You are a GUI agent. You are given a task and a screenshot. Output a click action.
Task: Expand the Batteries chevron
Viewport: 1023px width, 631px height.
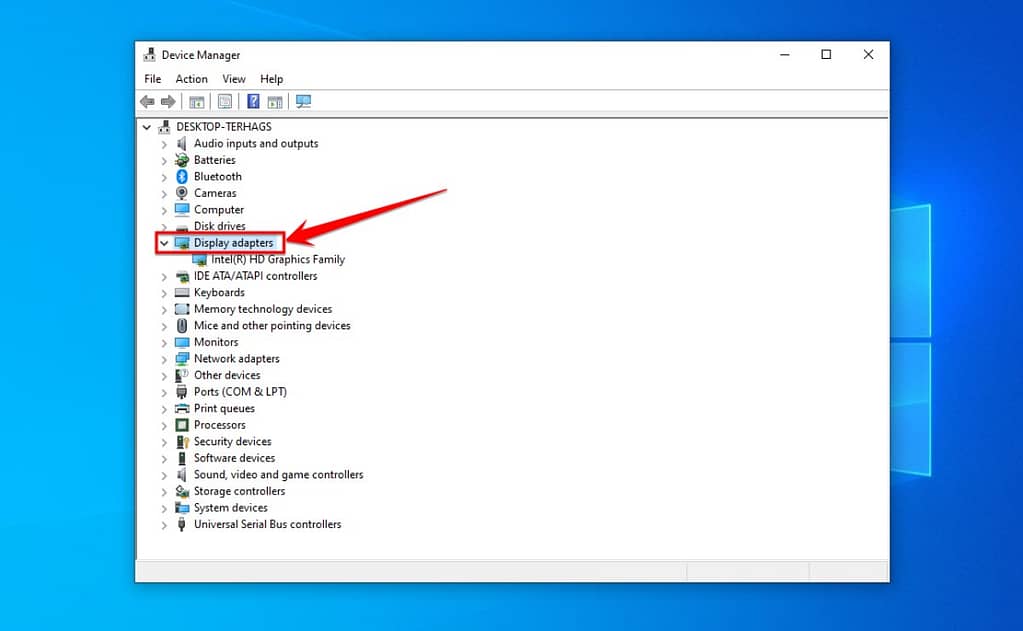[x=164, y=161]
